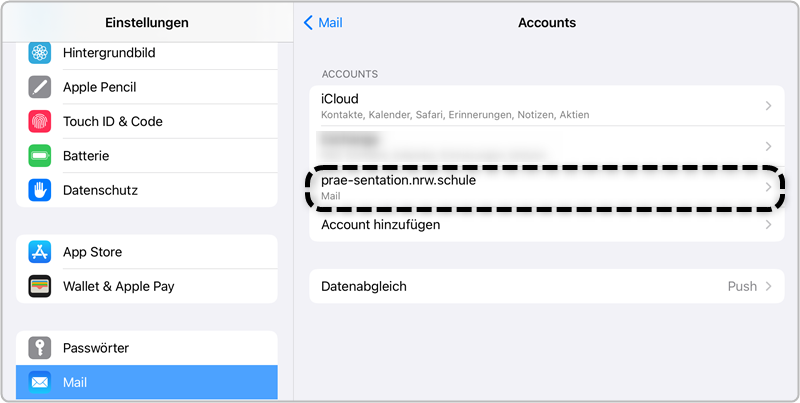Tap the Accounts page title
This screenshot has width=800, height=403.
tap(547, 22)
